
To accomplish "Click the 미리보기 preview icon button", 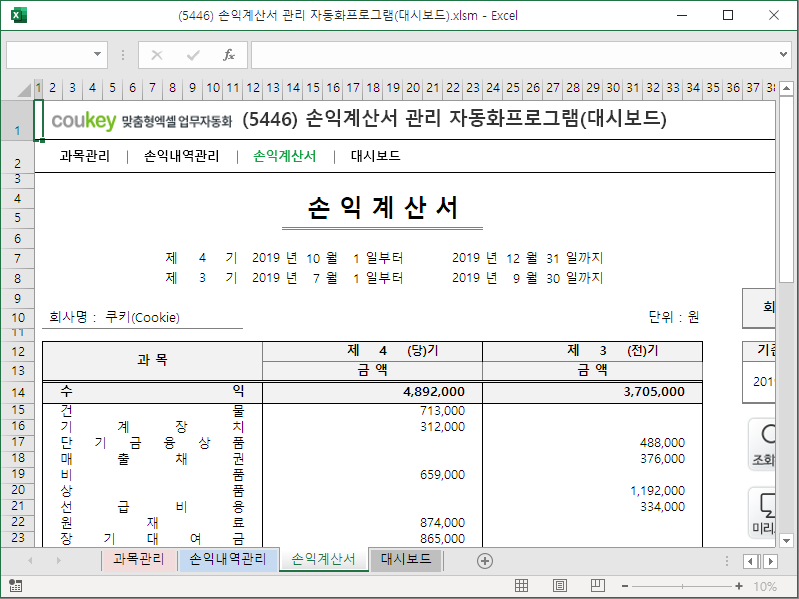I will pos(763,513).
